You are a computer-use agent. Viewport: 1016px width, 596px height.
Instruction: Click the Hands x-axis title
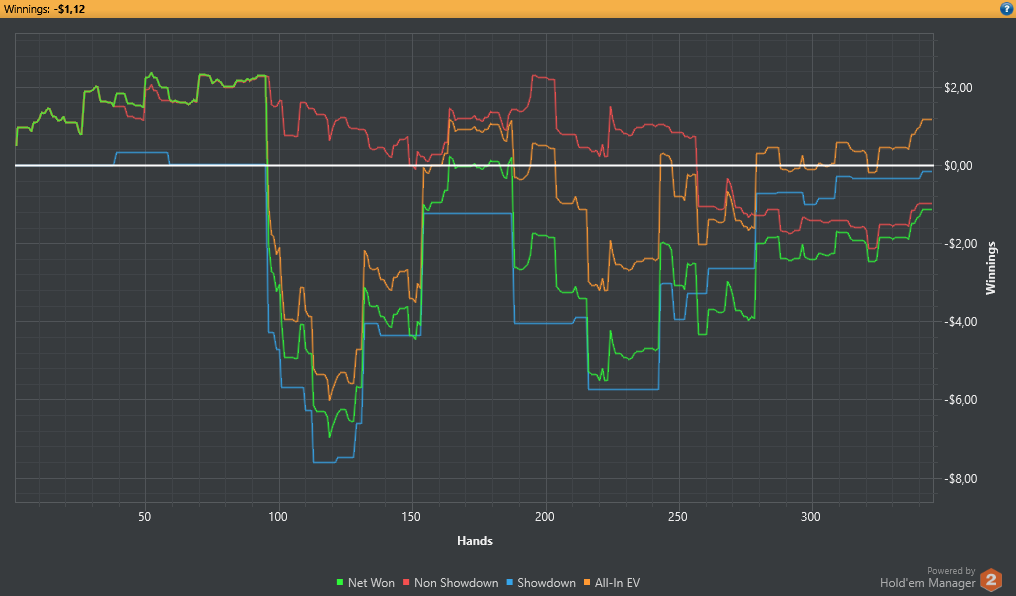(x=475, y=541)
